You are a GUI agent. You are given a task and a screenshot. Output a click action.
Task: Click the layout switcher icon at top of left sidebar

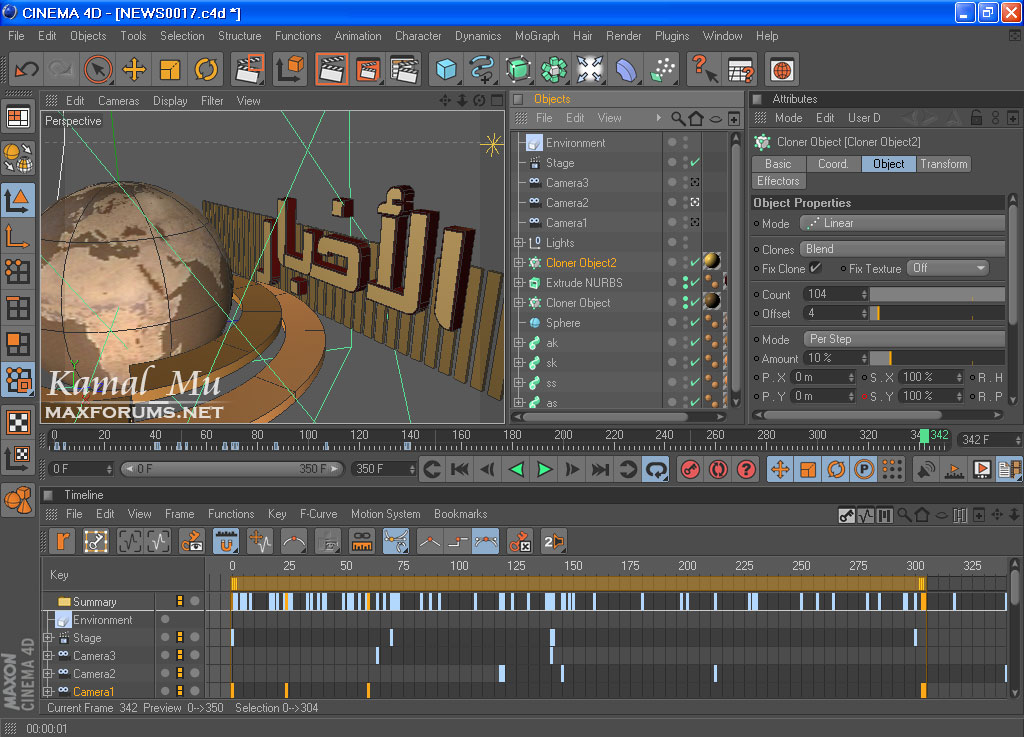(x=18, y=118)
